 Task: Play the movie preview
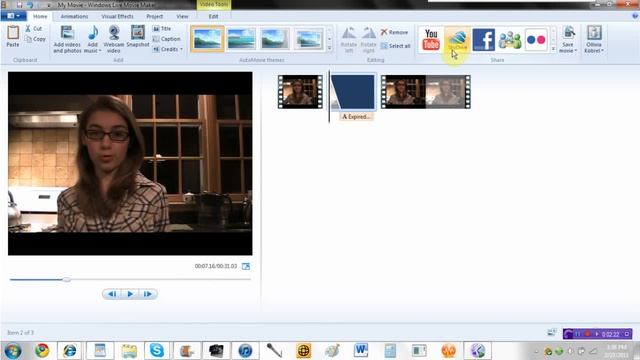[x=130, y=294]
